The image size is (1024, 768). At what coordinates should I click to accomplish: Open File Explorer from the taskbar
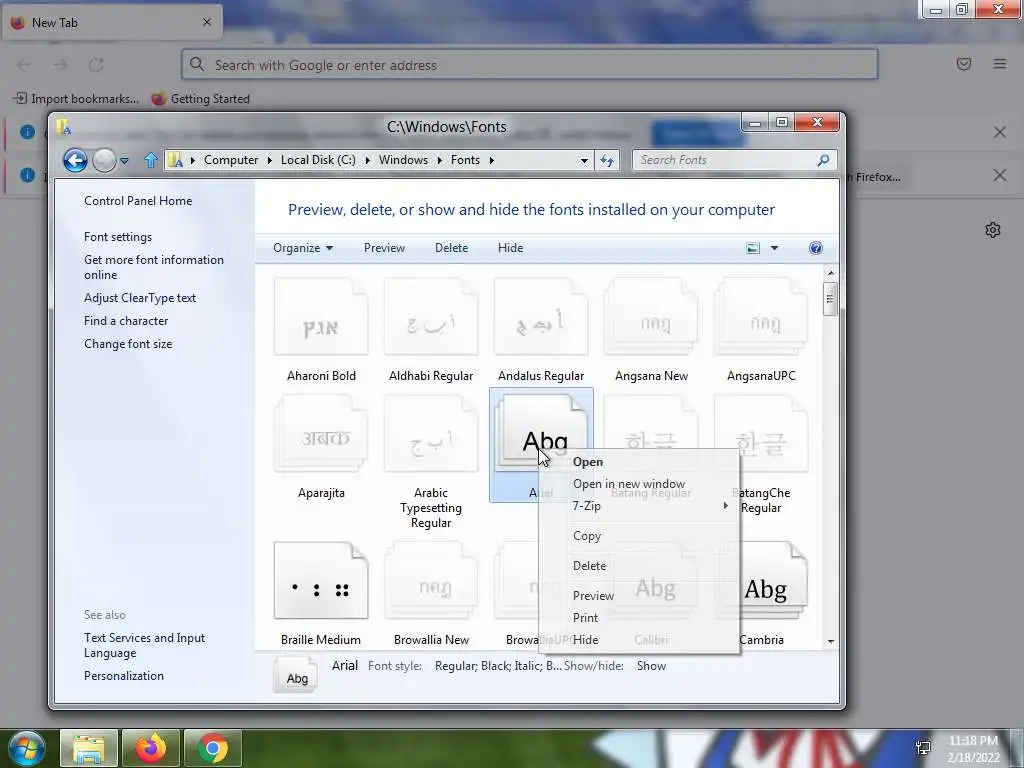click(x=89, y=748)
